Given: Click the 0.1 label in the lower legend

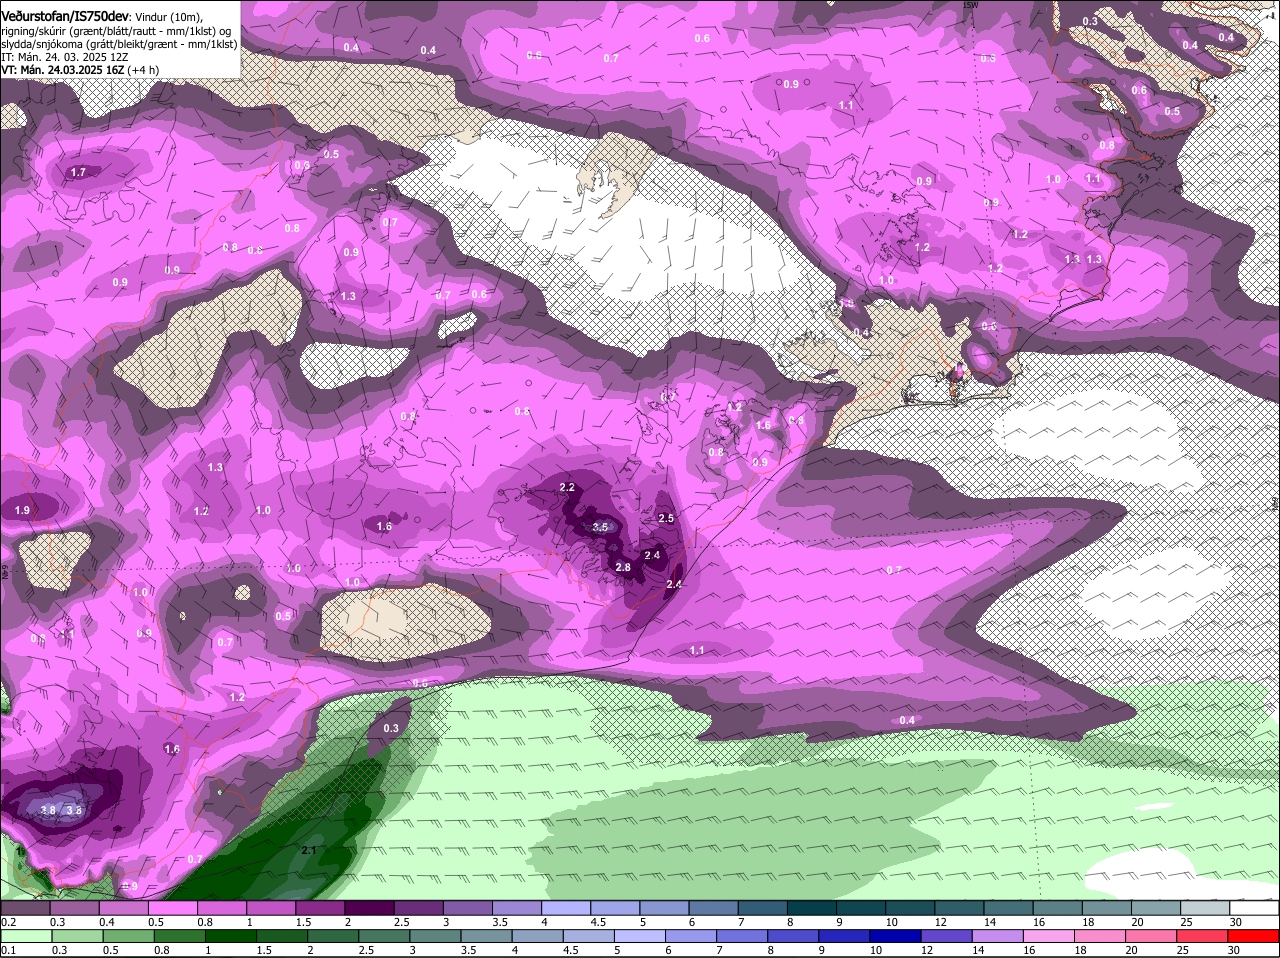Looking at the screenshot, I should point(8,950).
